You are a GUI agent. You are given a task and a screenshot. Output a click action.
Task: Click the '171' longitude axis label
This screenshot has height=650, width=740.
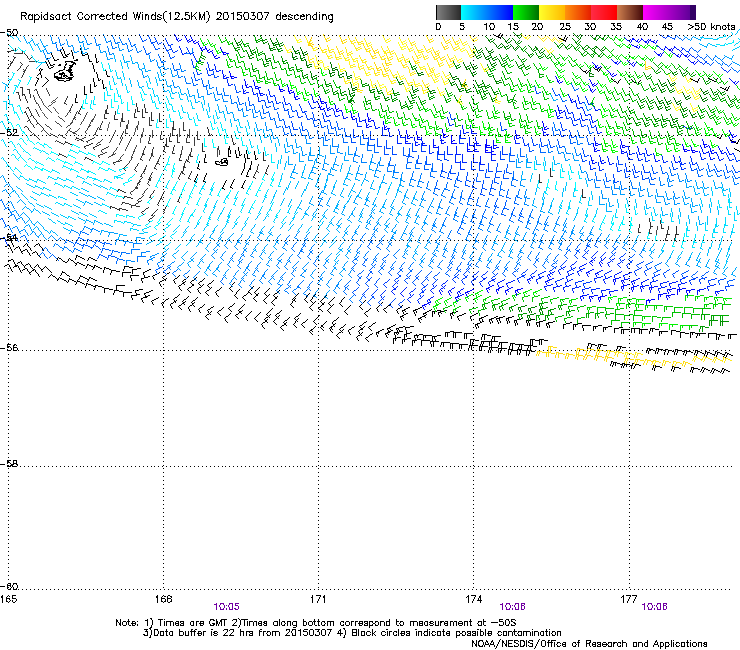(x=318, y=599)
